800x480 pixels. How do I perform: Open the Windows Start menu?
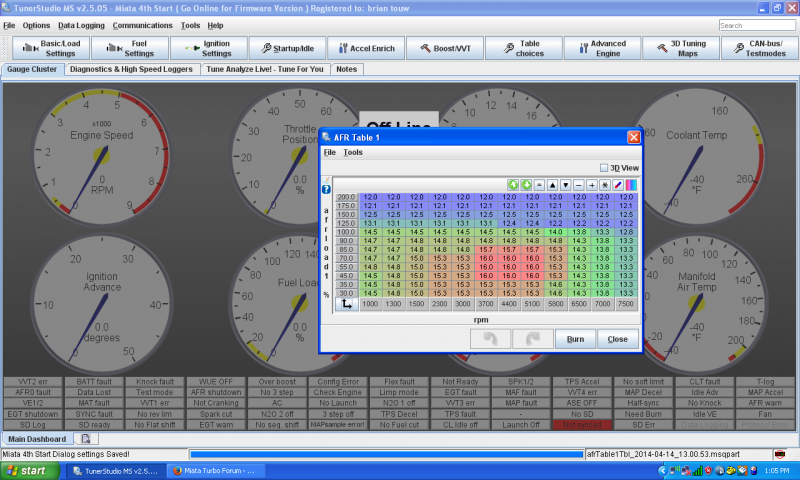30,470
